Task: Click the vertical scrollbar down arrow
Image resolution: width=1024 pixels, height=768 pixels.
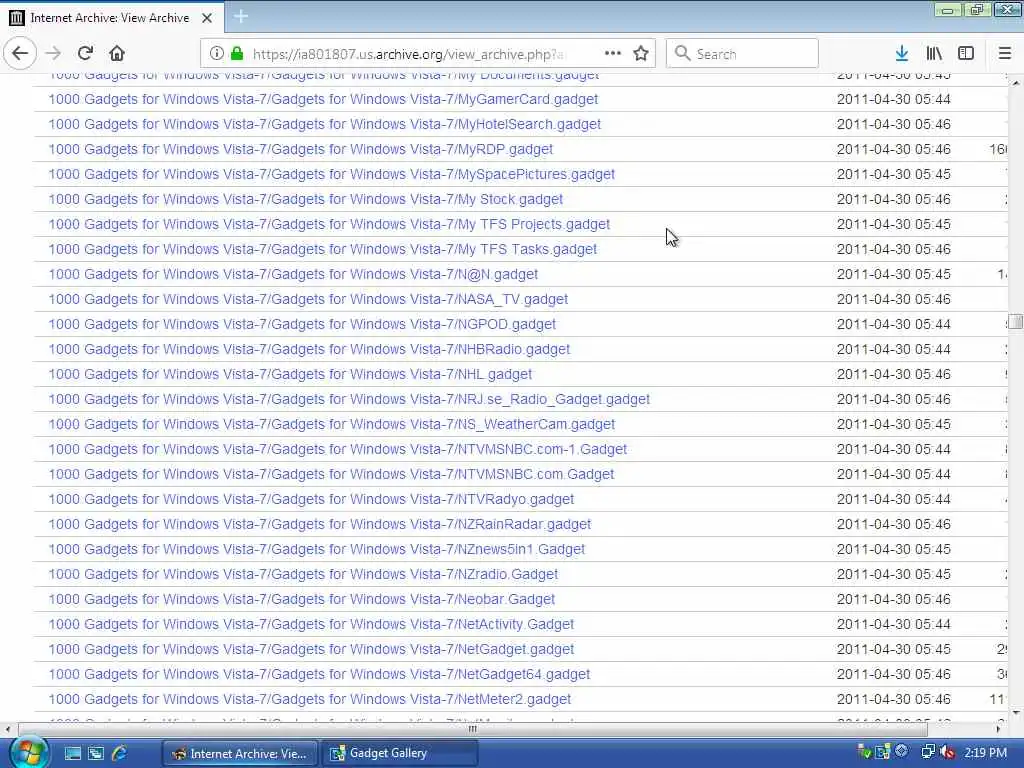Action: point(1016,712)
